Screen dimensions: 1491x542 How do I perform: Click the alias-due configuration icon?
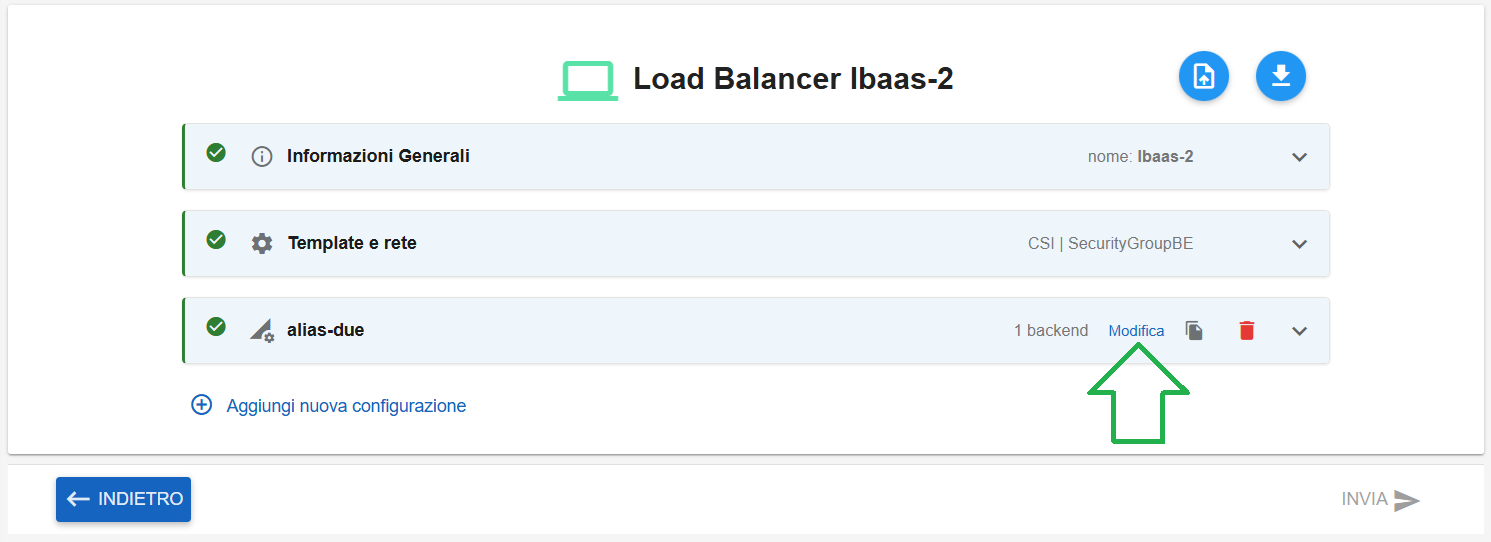click(262, 330)
